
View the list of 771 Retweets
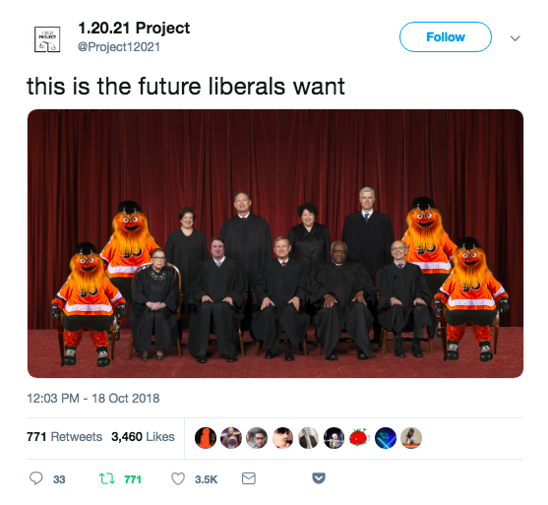coord(65,437)
